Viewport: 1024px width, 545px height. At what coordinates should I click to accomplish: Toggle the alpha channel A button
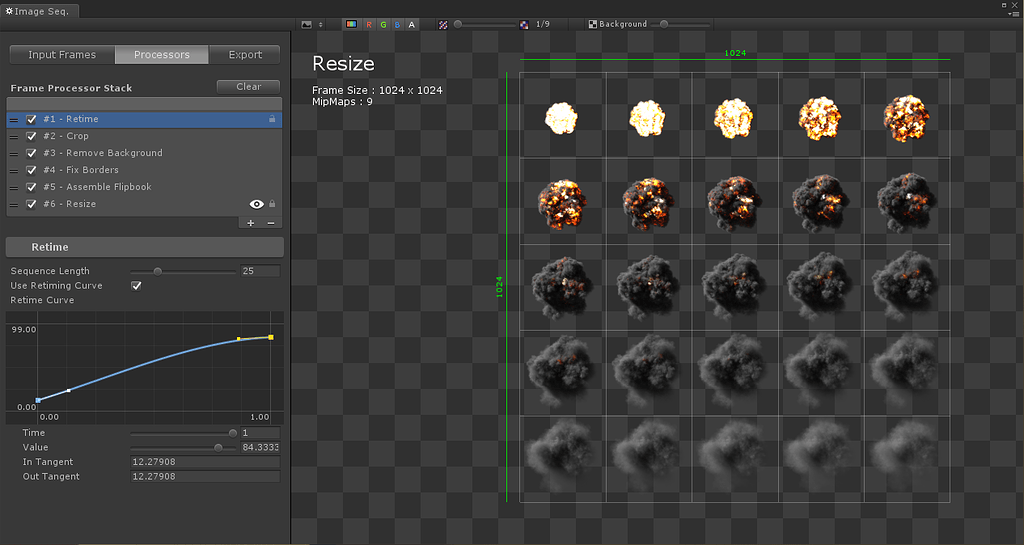click(411, 24)
